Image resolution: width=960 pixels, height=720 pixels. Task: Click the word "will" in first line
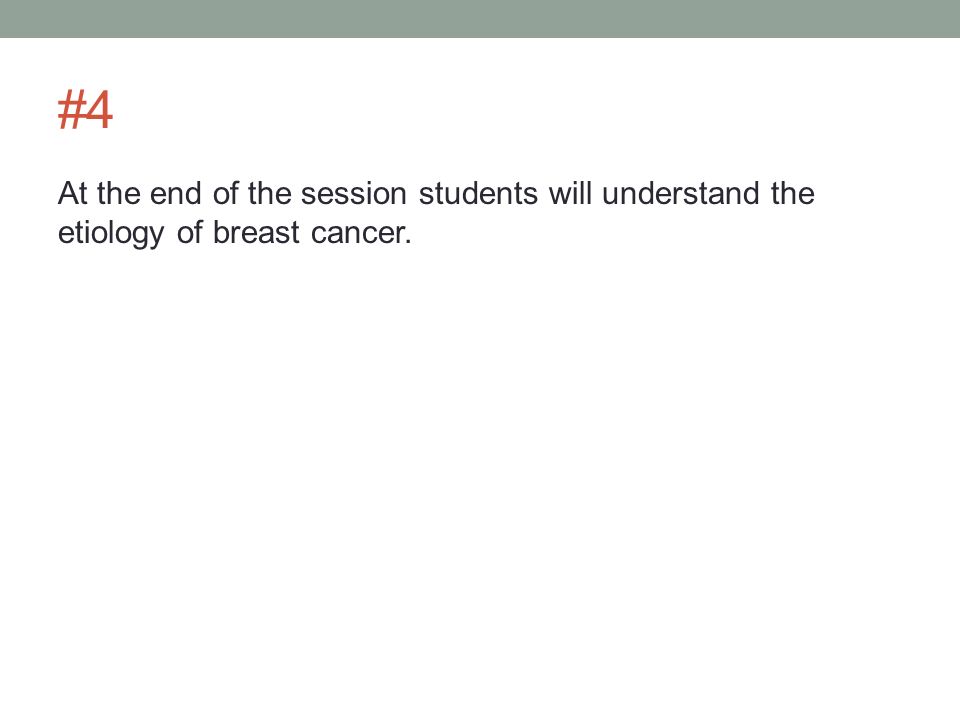click(x=570, y=193)
